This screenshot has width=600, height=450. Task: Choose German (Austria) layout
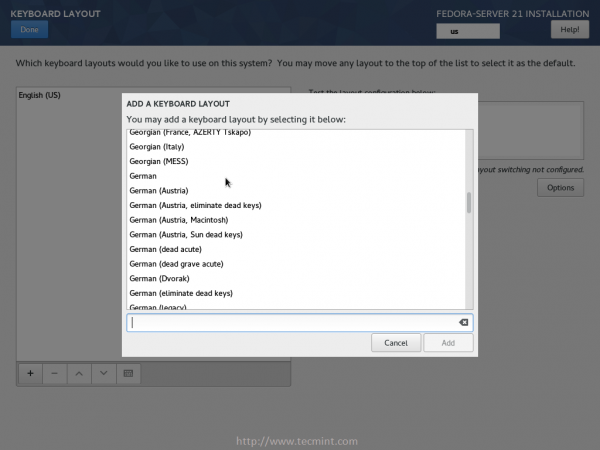click(159, 190)
